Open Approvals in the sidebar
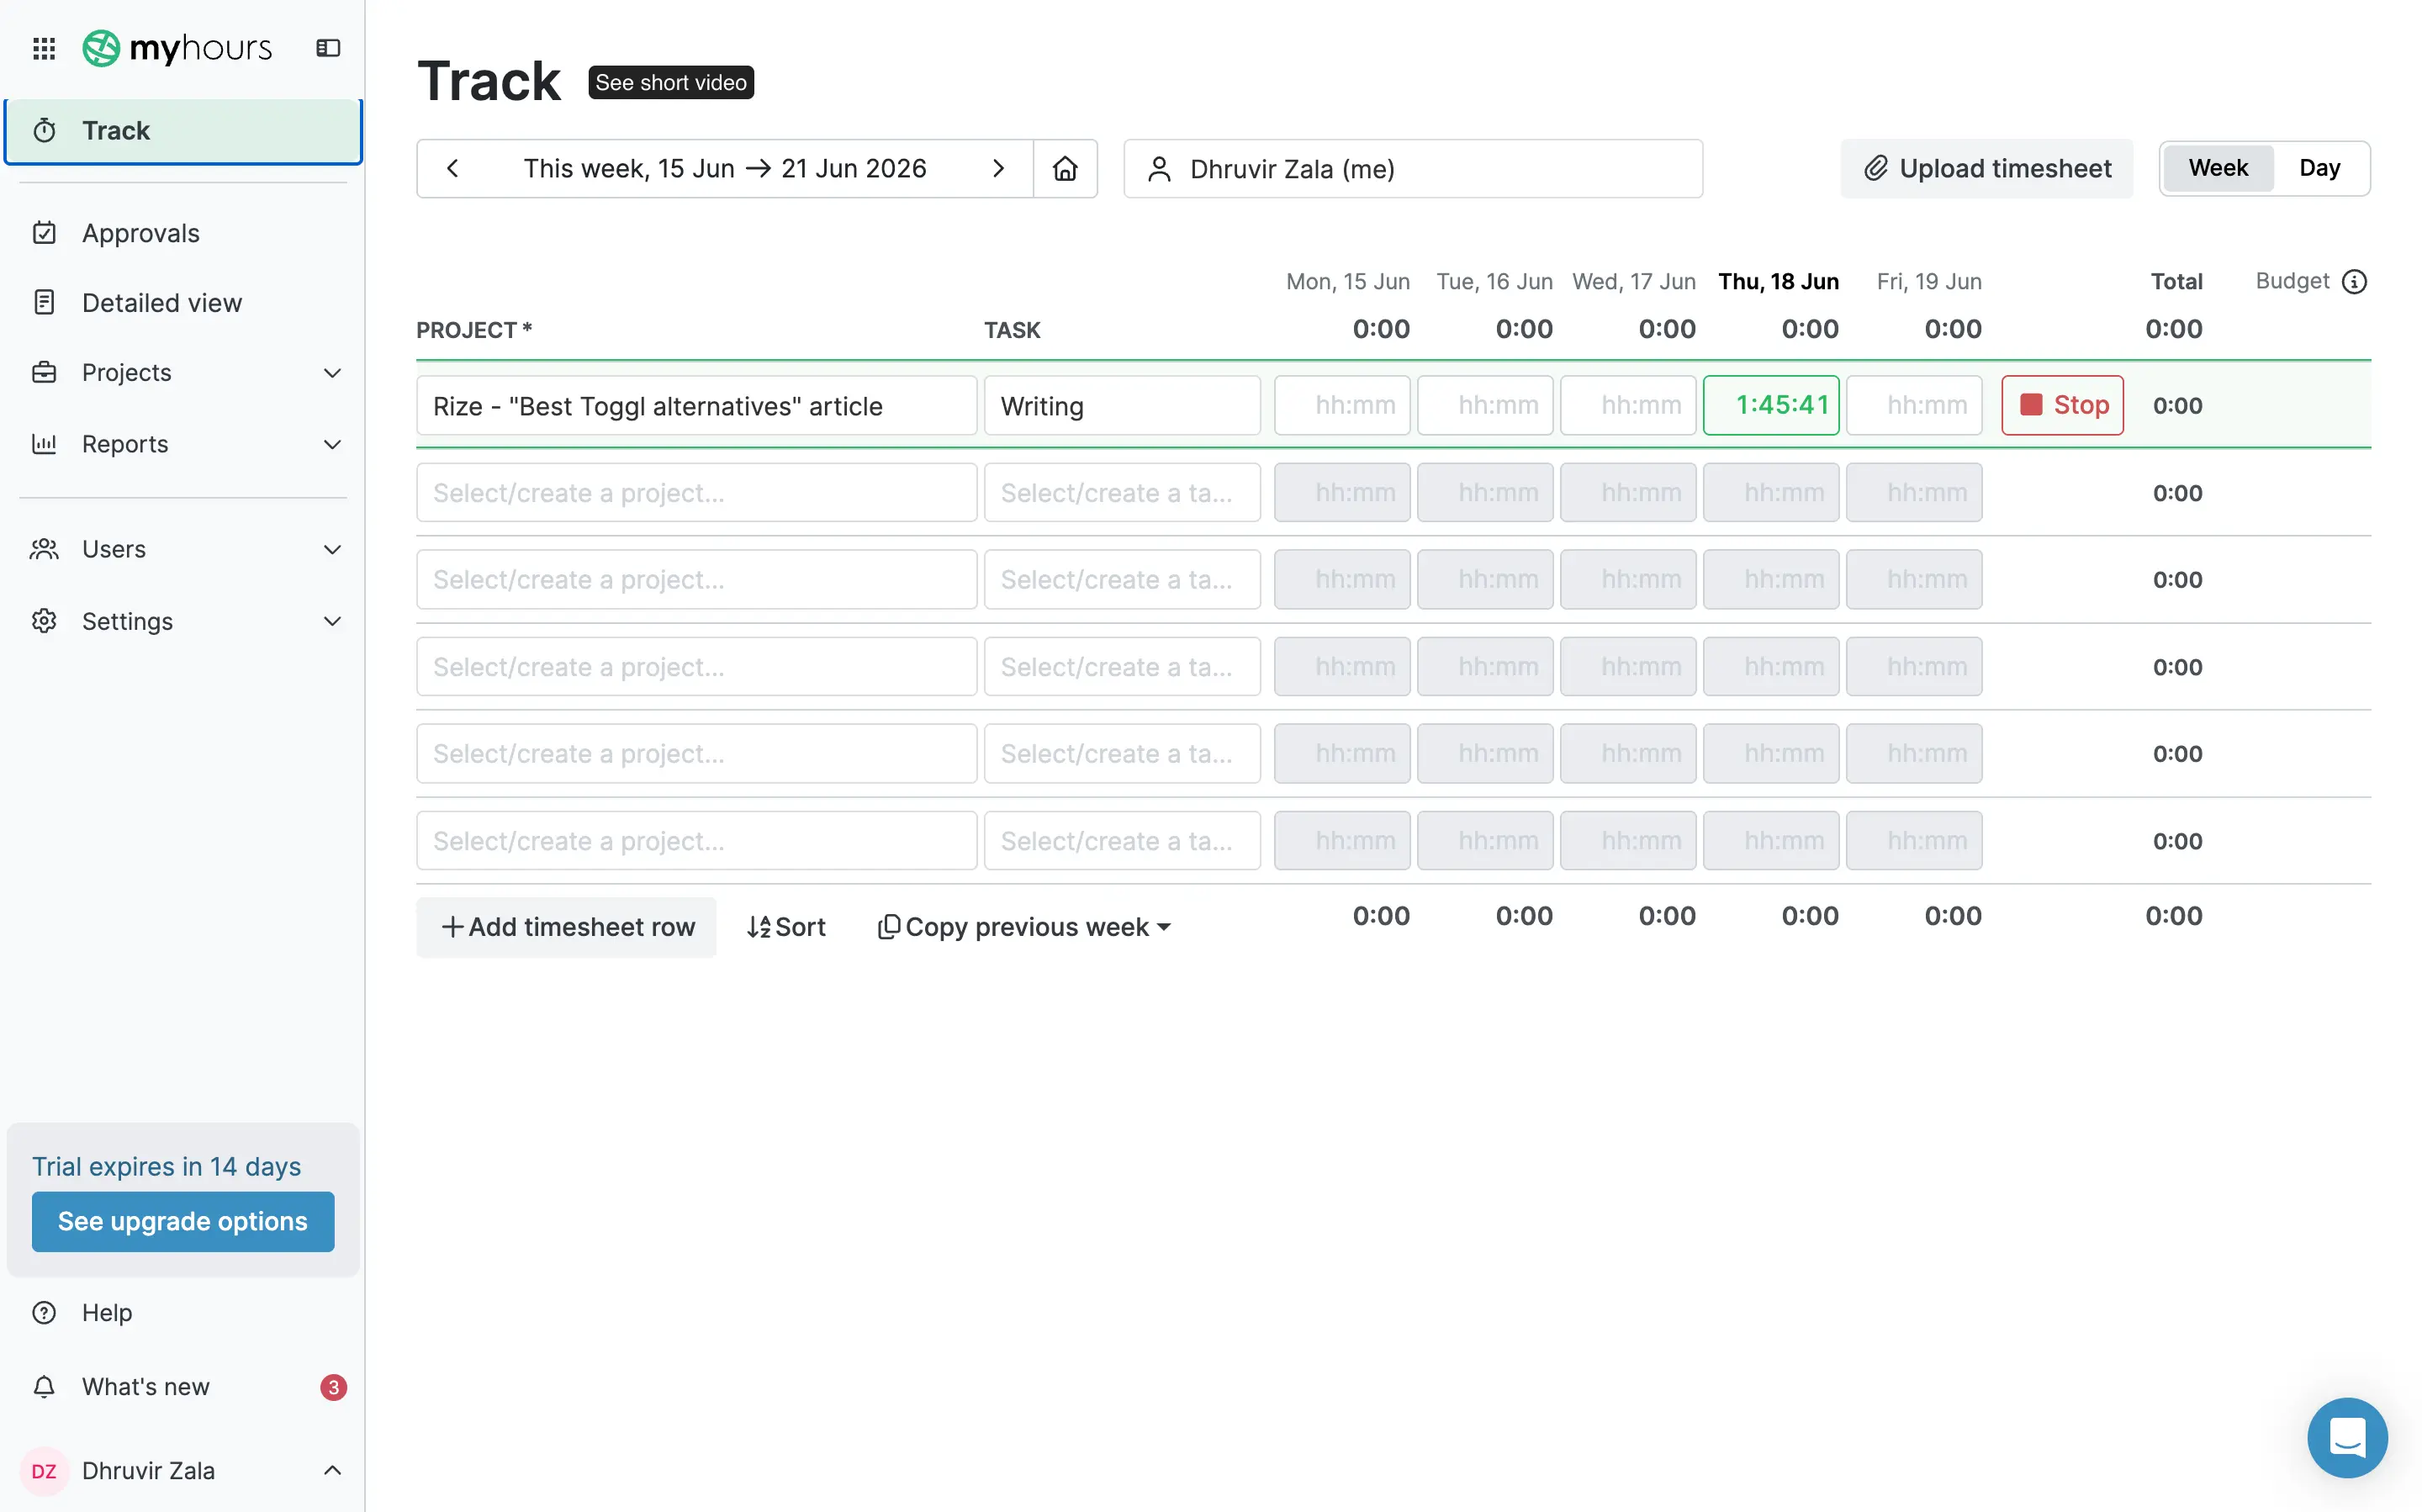 coord(183,233)
